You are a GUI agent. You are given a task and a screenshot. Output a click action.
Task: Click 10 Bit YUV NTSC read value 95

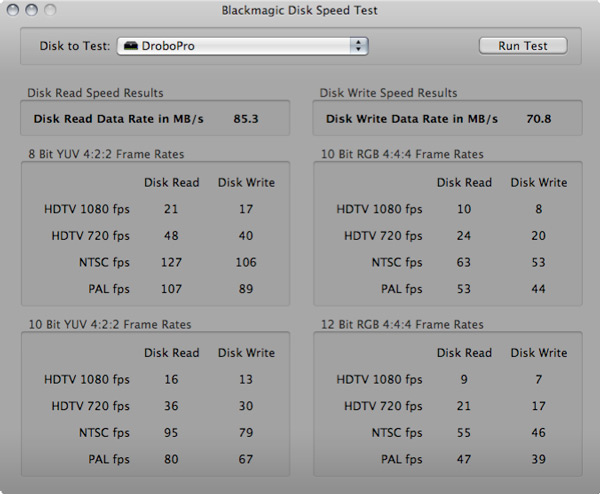point(171,433)
